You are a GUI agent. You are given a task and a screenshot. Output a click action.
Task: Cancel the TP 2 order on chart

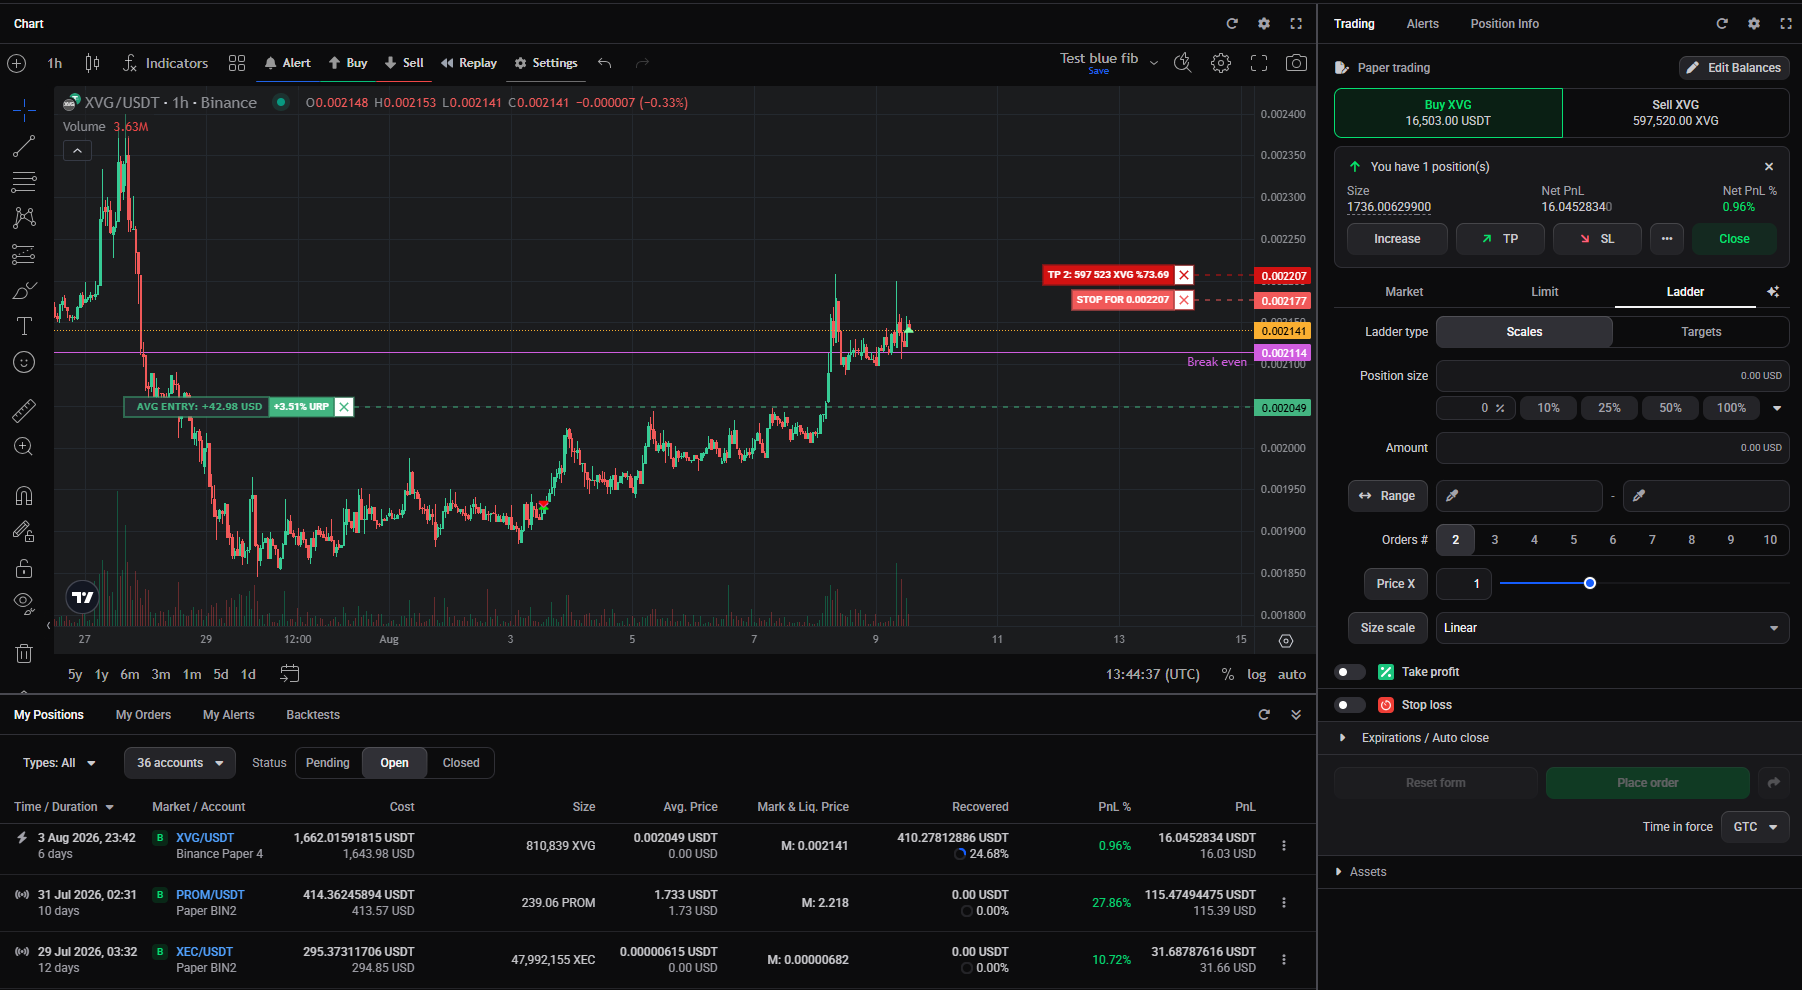[1184, 275]
